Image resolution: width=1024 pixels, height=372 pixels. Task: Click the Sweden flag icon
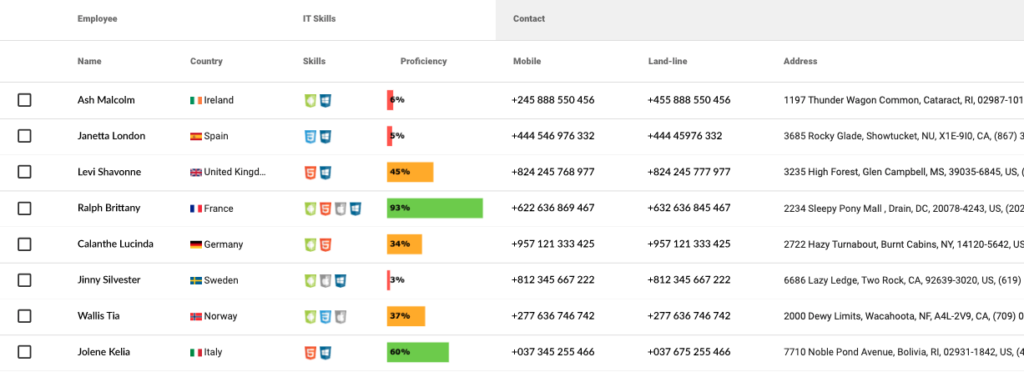196,281
